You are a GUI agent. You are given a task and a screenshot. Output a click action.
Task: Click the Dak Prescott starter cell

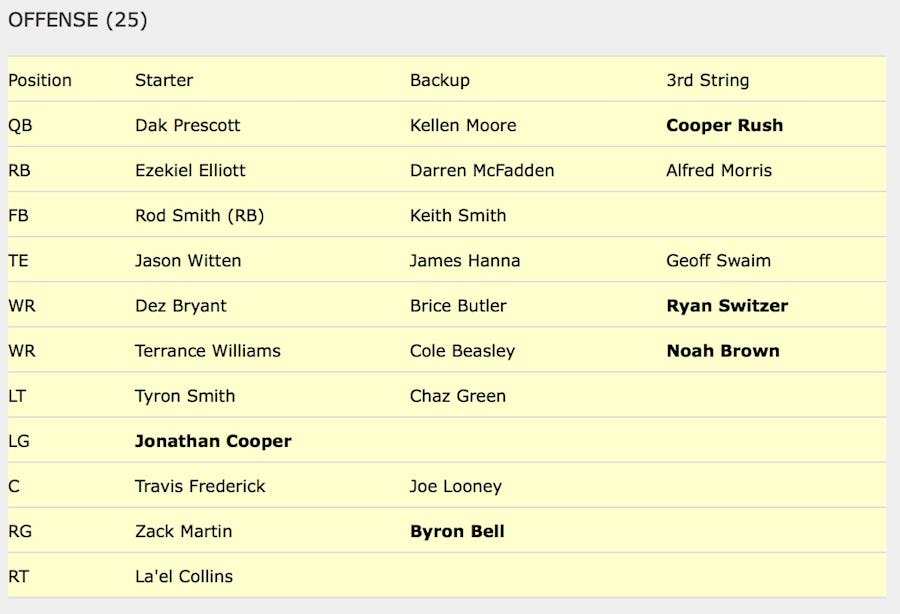188,125
